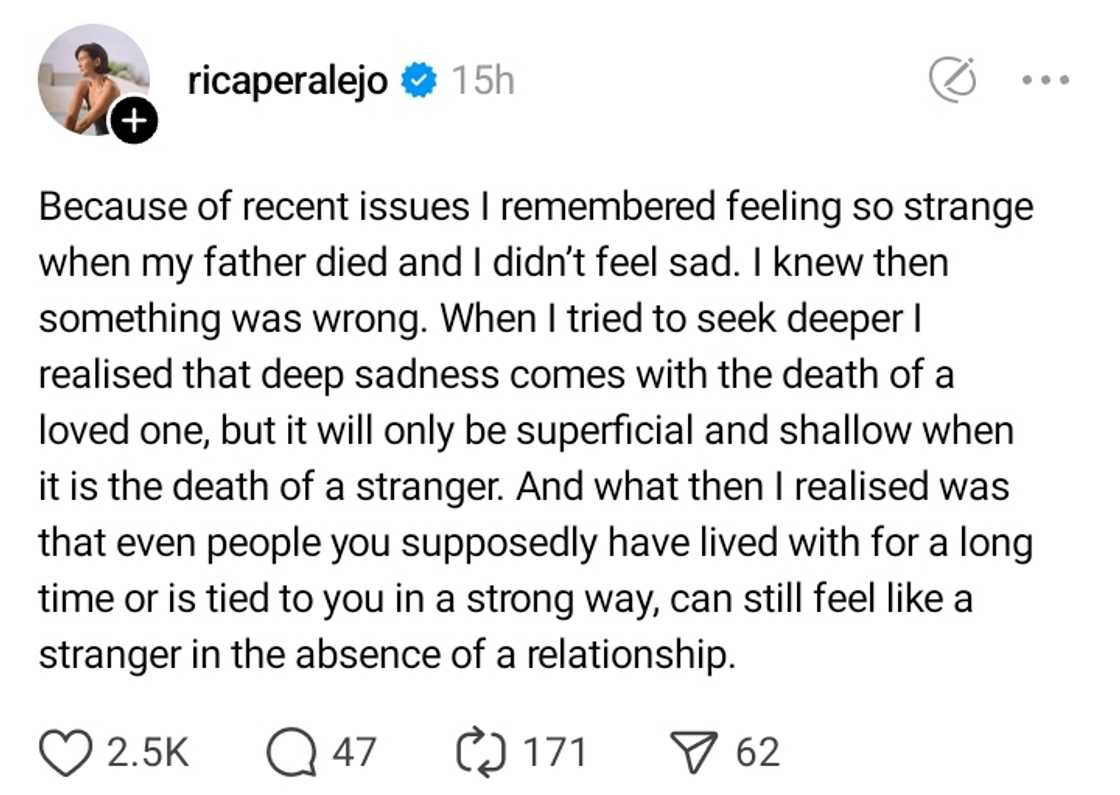The height and width of the screenshot is (795, 1120).
Task: Click the blue verified badge beside ricaperalejo
Action: (419, 81)
